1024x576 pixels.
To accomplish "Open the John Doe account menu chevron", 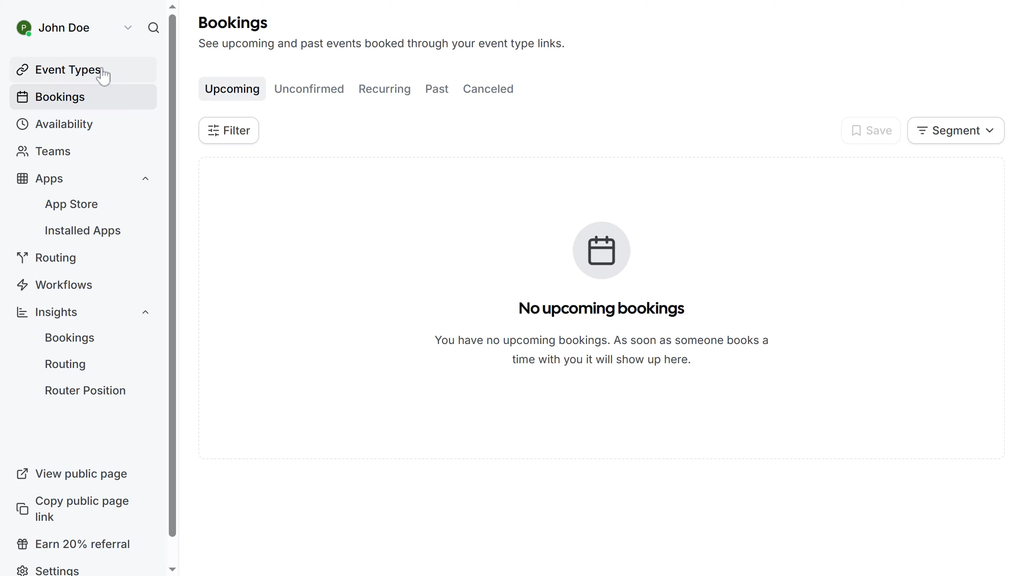I will (128, 28).
